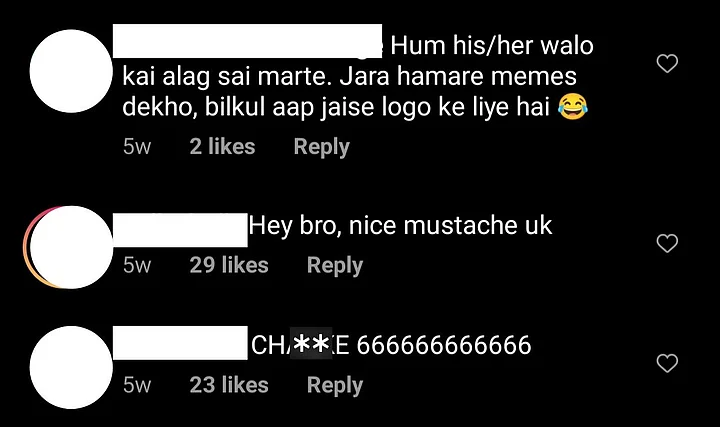Select the 'CH**E 666666666666' comment text

(x=391, y=345)
